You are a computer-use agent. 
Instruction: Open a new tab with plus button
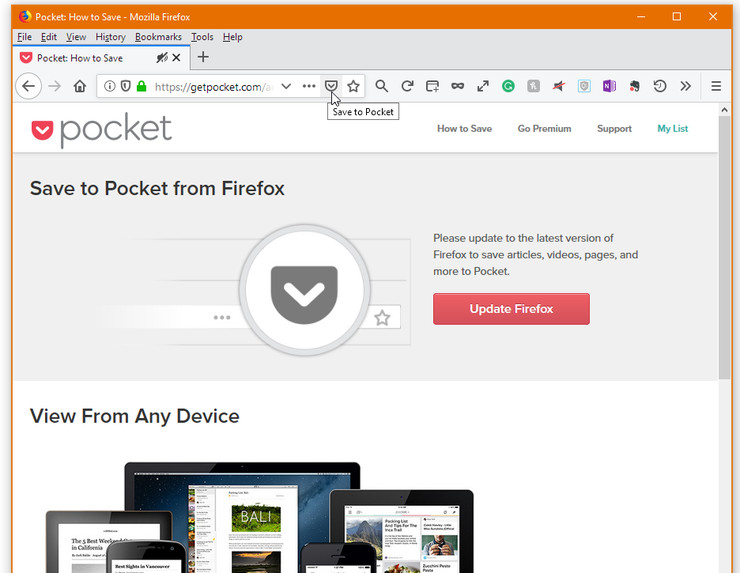(203, 57)
